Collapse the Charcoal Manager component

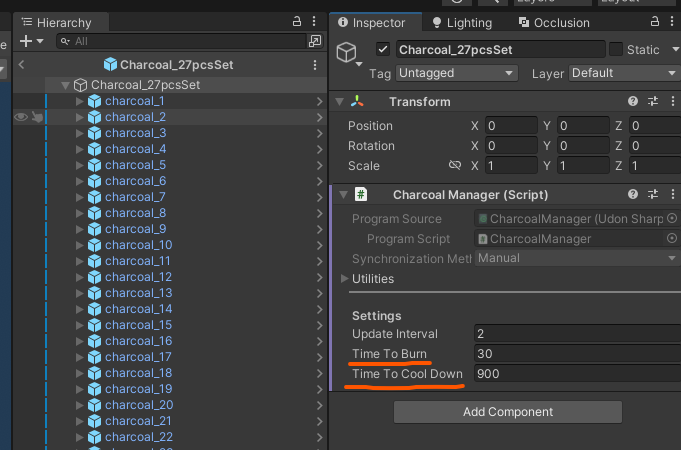(344, 195)
